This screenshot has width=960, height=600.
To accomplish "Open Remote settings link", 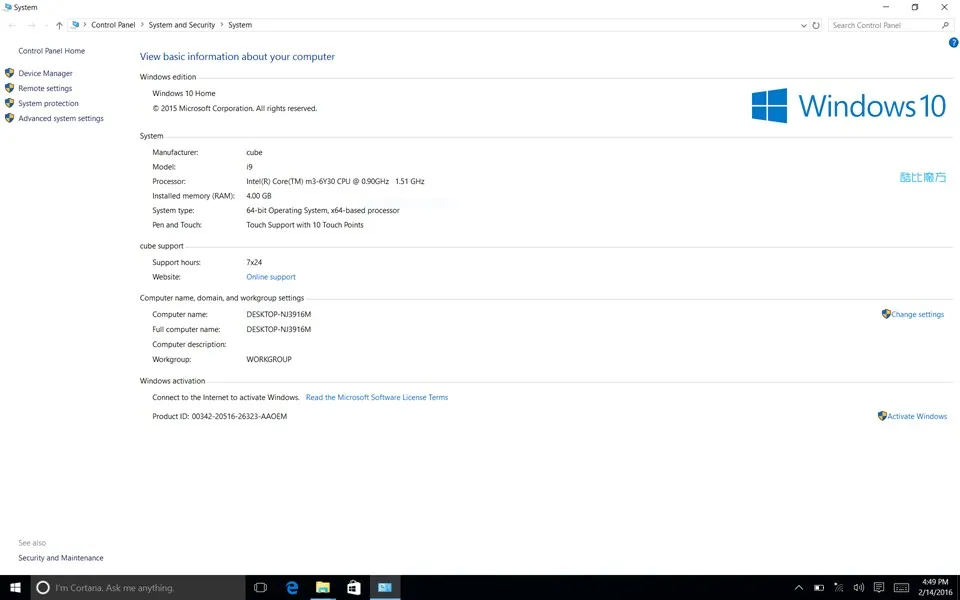I will click(45, 88).
